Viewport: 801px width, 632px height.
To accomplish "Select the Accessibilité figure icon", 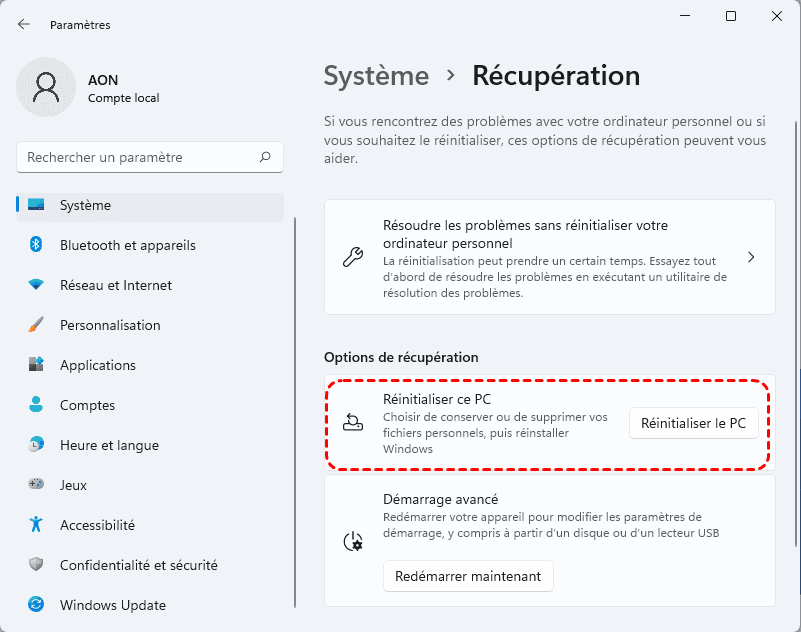I will pos(36,525).
